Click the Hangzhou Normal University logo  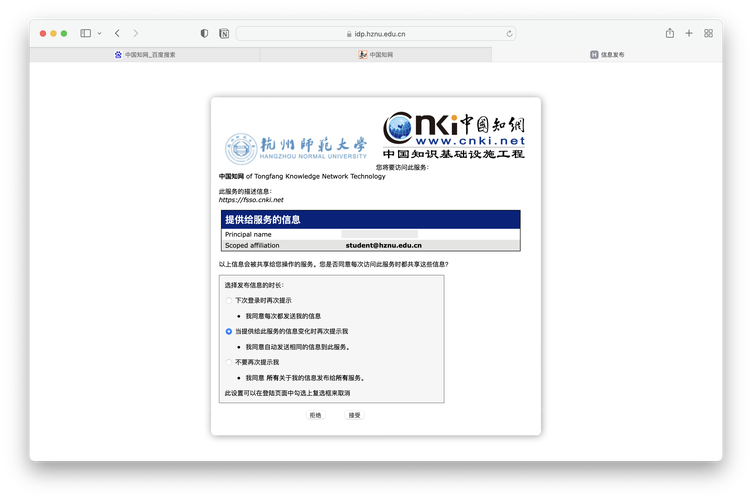tap(296, 149)
